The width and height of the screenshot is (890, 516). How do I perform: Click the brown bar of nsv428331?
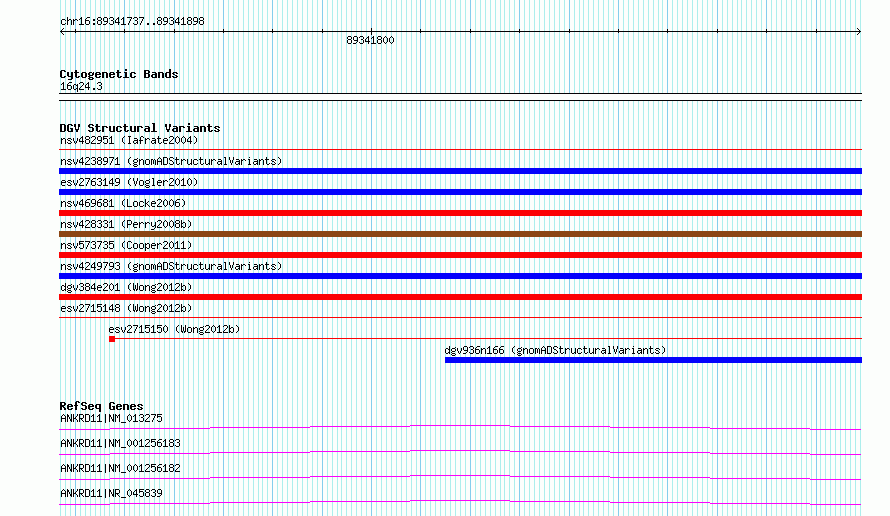click(460, 234)
